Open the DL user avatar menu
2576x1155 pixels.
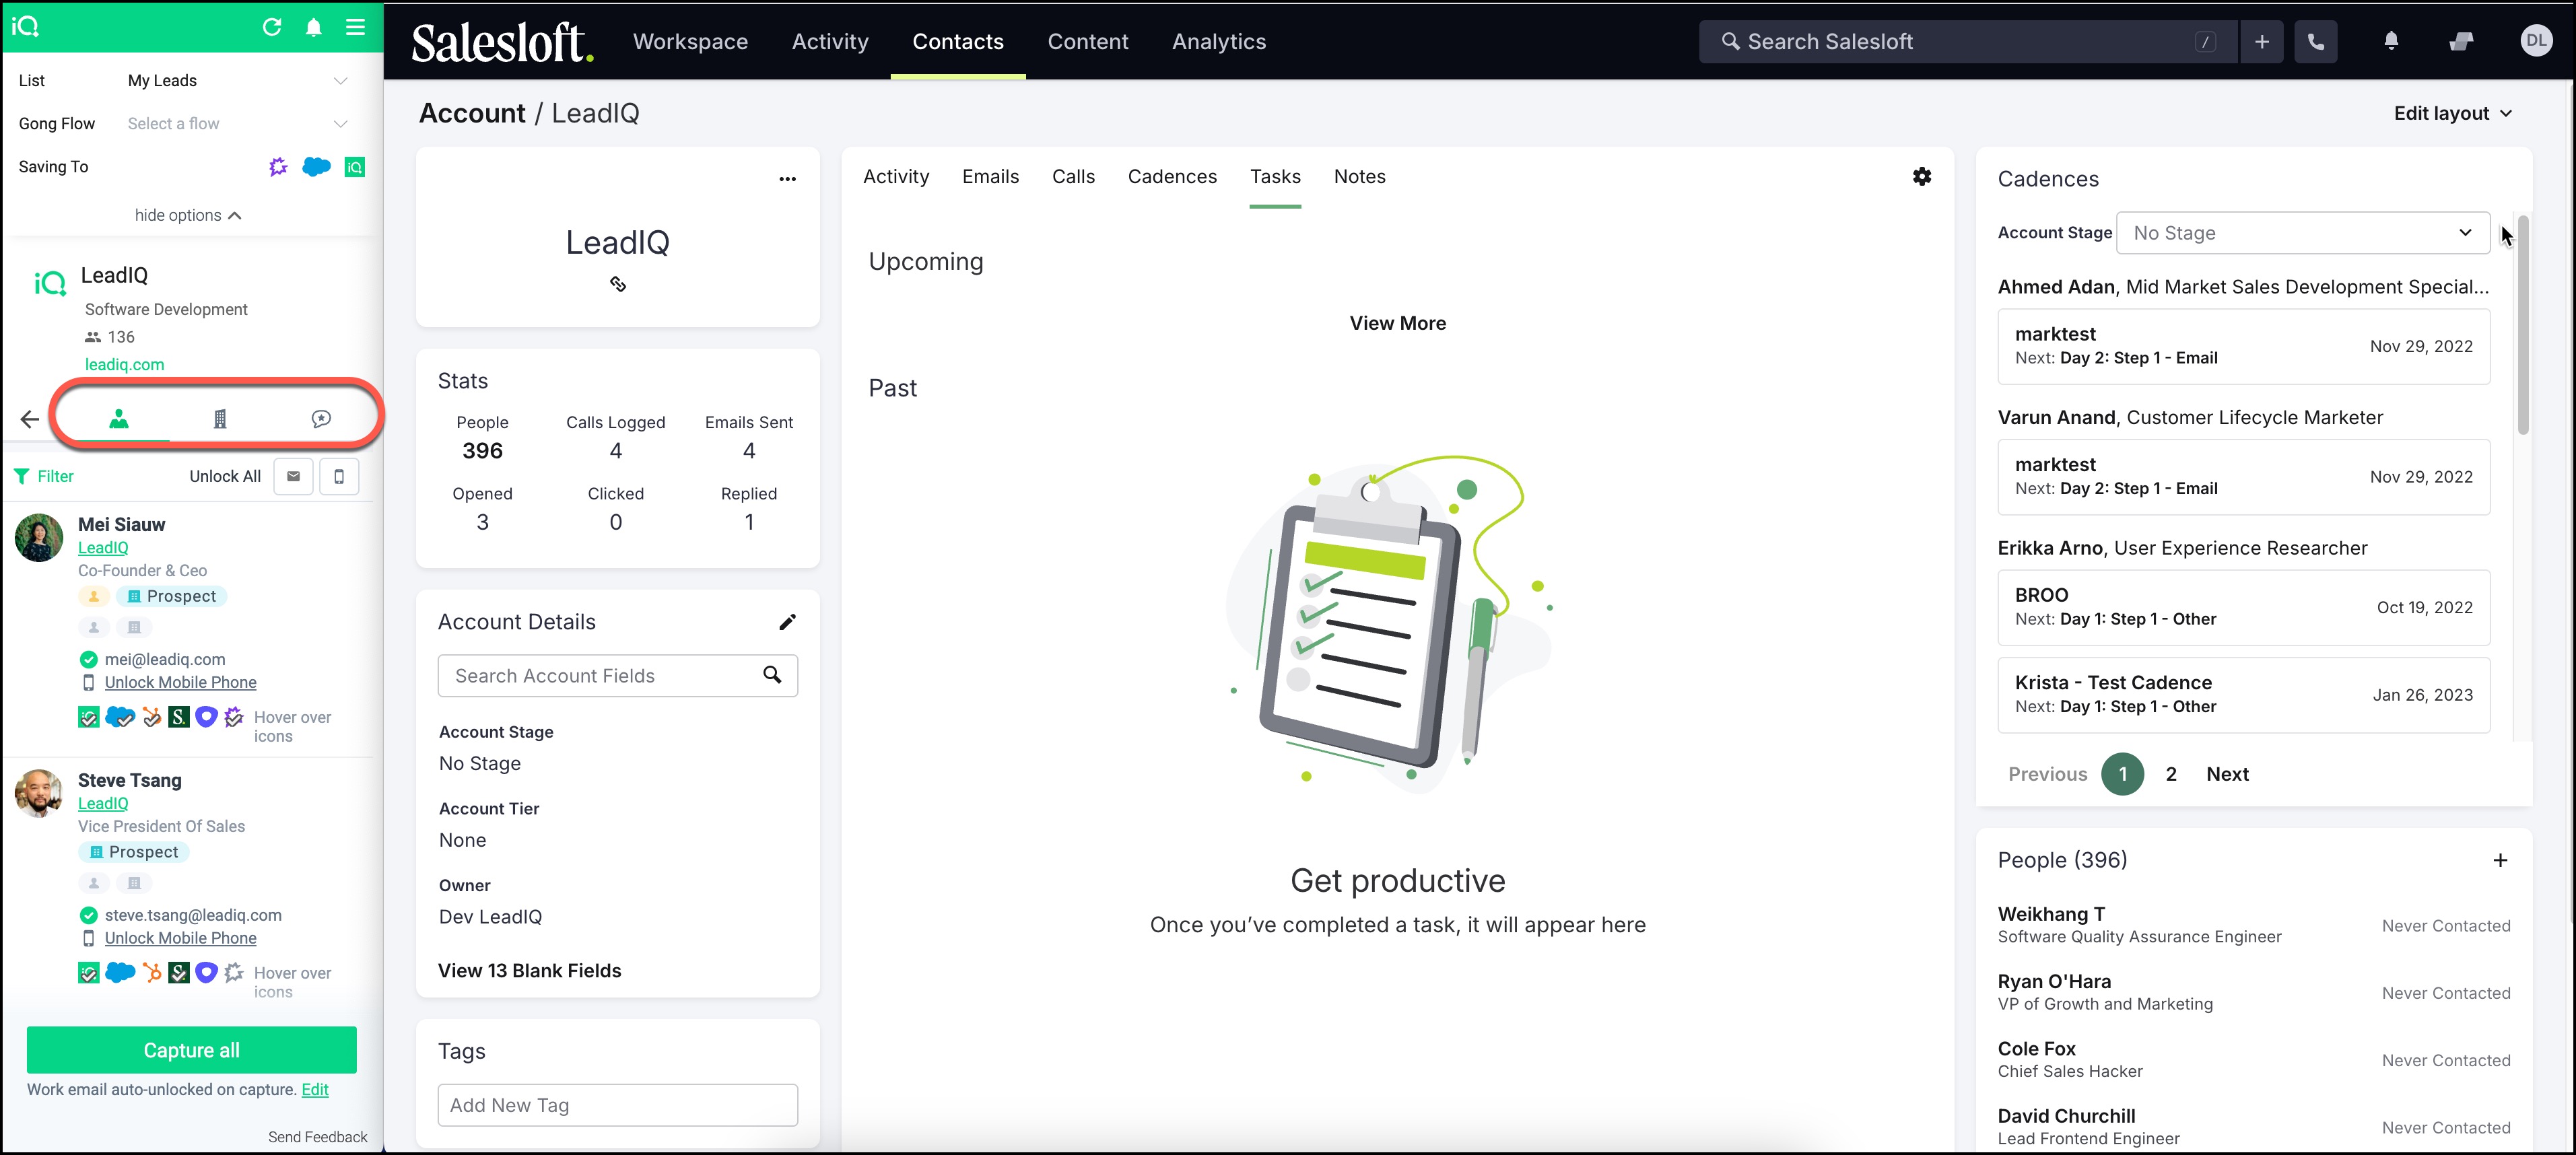(x=2536, y=41)
